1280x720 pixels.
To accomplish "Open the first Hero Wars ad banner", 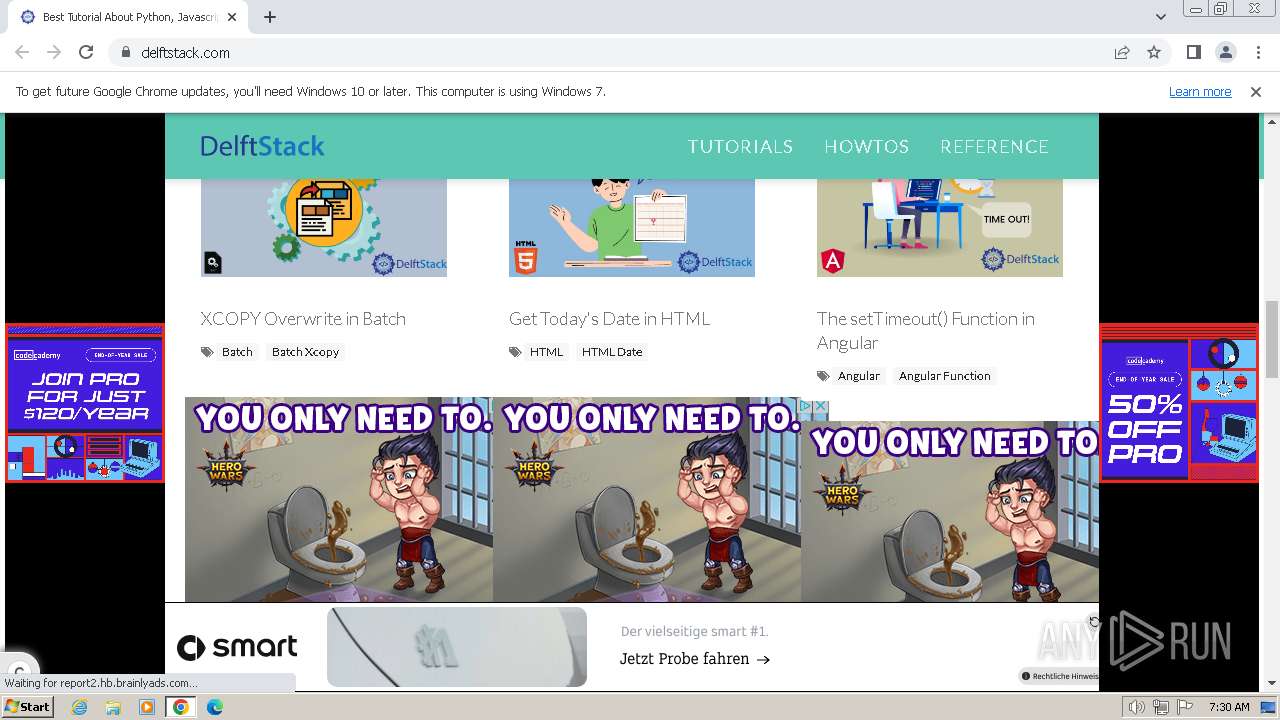I will pyautogui.click(x=339, y=499).
